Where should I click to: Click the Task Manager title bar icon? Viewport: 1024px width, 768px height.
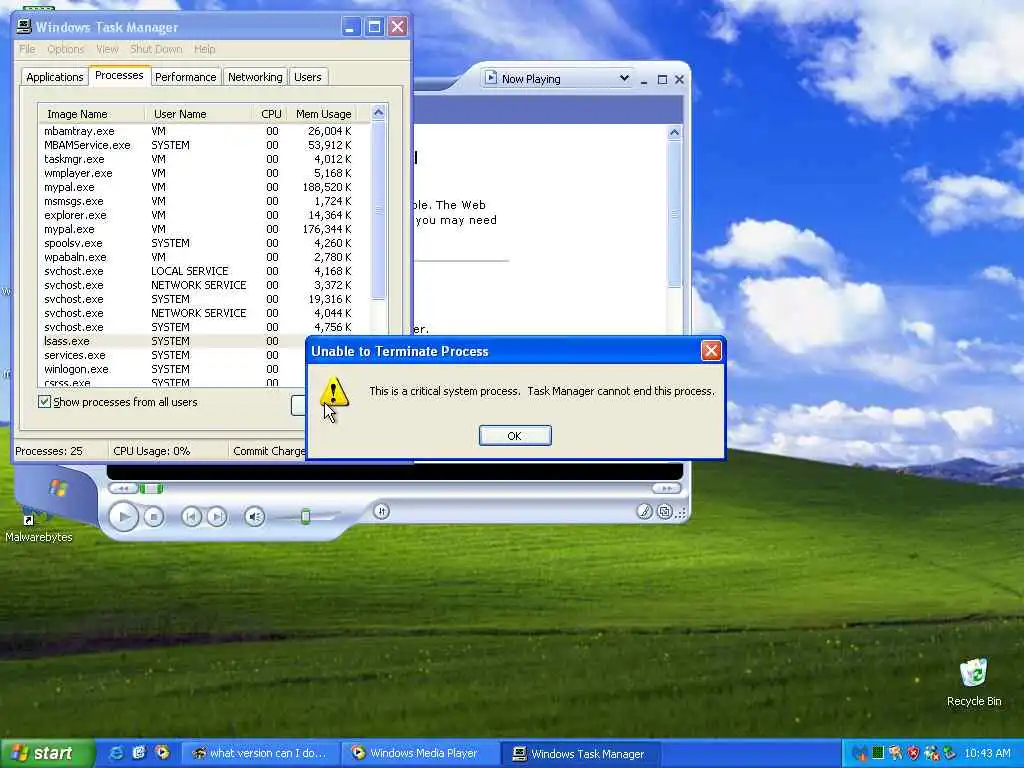pyautogui.click(x=24, y=26)
